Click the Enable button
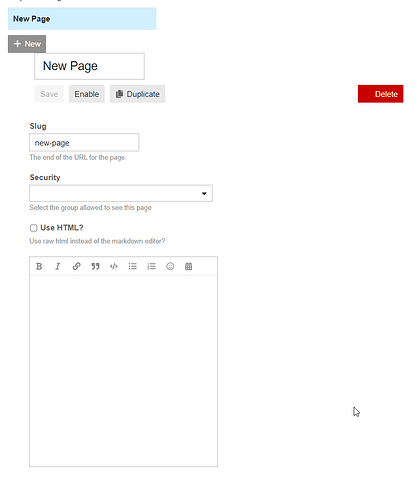 coord(87,94)
